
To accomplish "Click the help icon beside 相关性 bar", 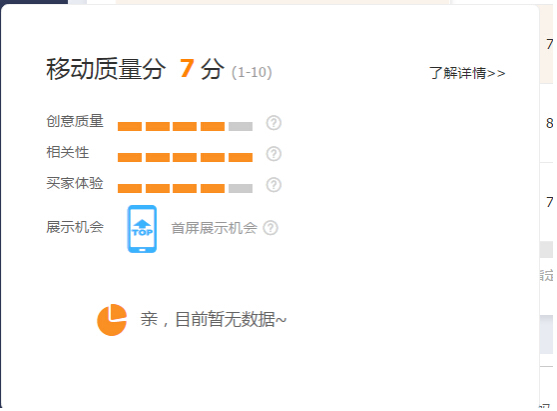I will [x=274, y=154].
